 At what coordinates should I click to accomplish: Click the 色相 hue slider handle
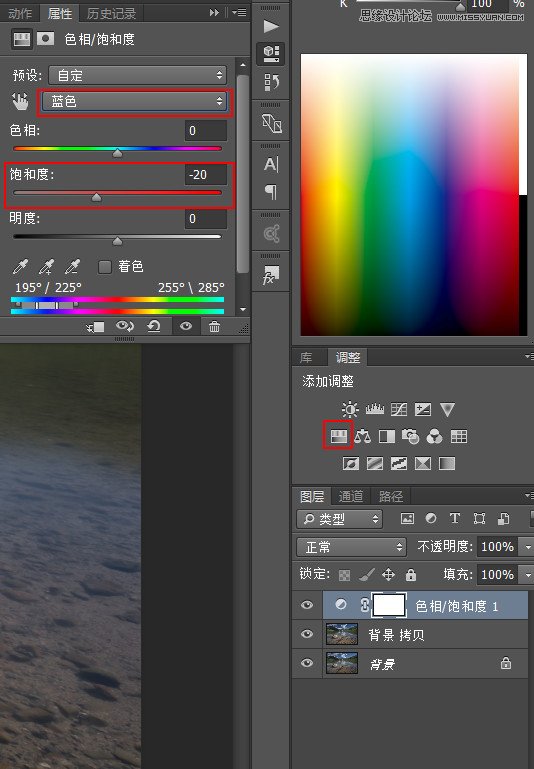coord(118,154)
